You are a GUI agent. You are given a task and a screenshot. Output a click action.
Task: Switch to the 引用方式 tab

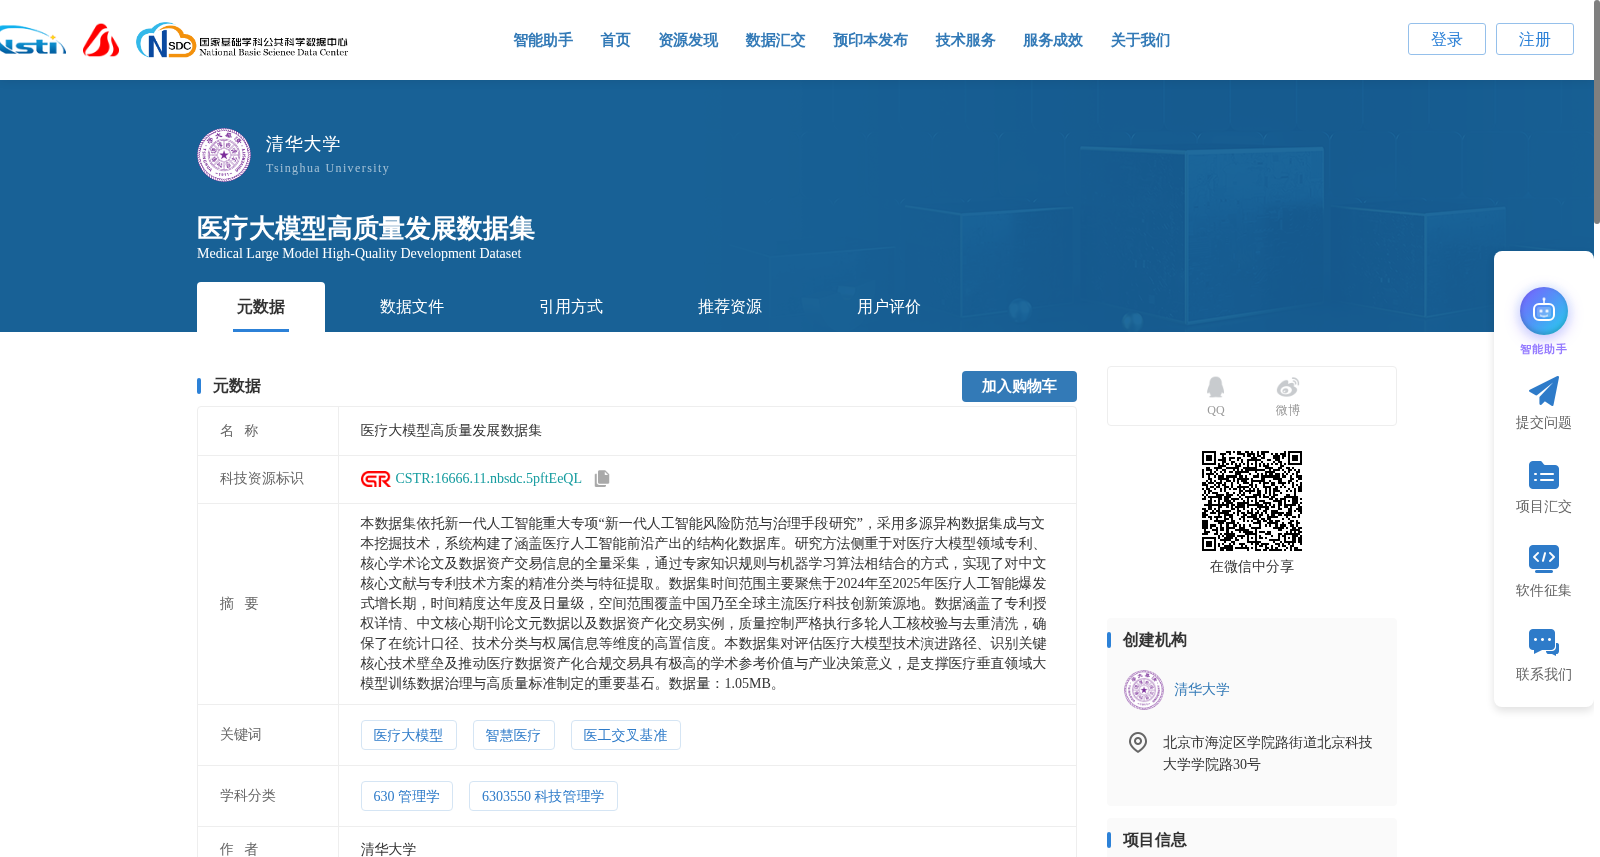coord(571,307)
